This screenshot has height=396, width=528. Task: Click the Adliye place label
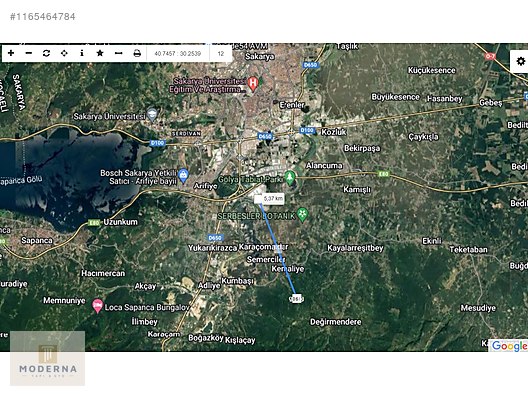[209, 286]
